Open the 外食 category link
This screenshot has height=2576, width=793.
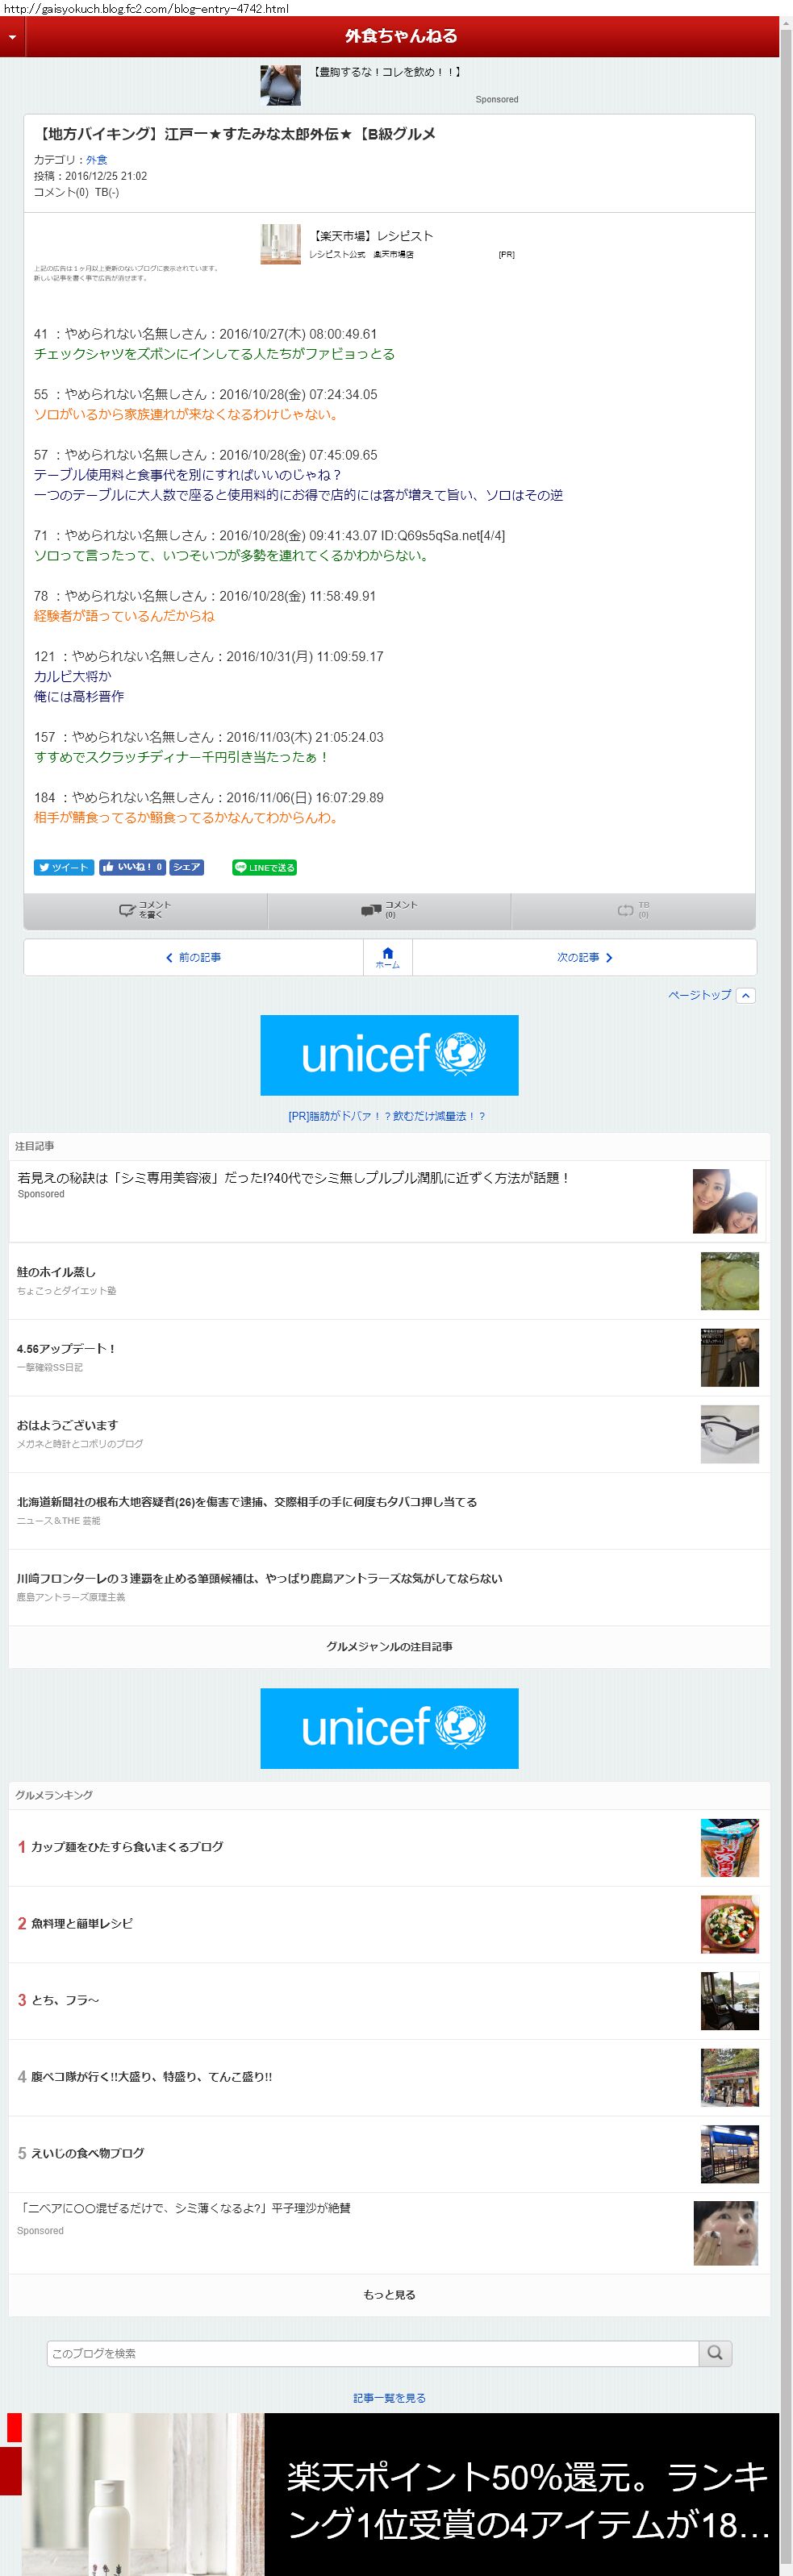96,160
